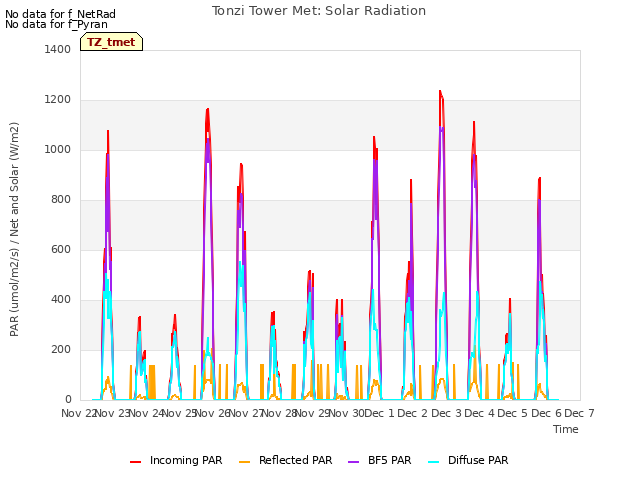Click the 'No data for f_Pyran' message
The height and width of the screenshot is (480, 640).
[x=56, y=24]
